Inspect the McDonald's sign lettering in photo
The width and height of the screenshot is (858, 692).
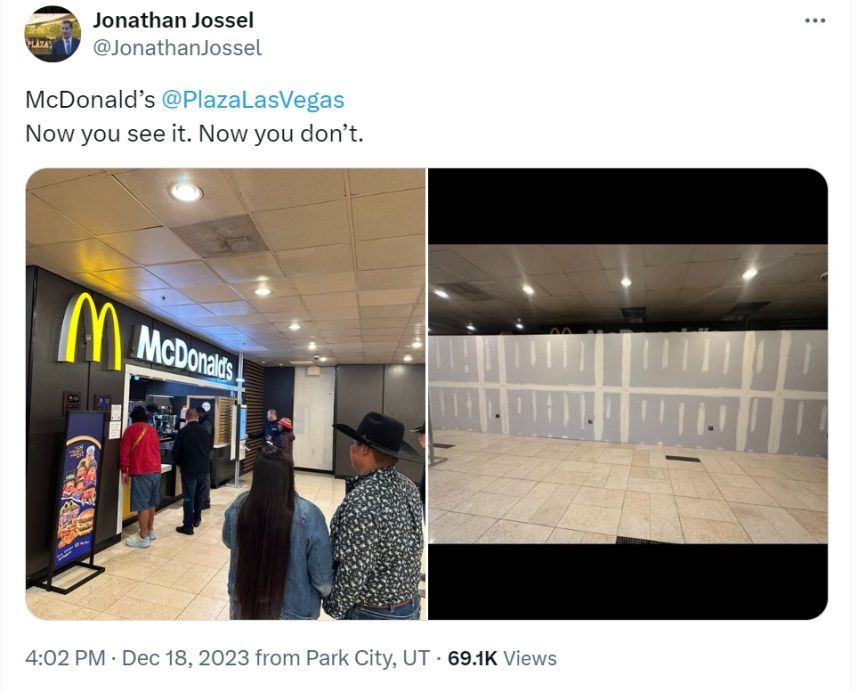184,353
